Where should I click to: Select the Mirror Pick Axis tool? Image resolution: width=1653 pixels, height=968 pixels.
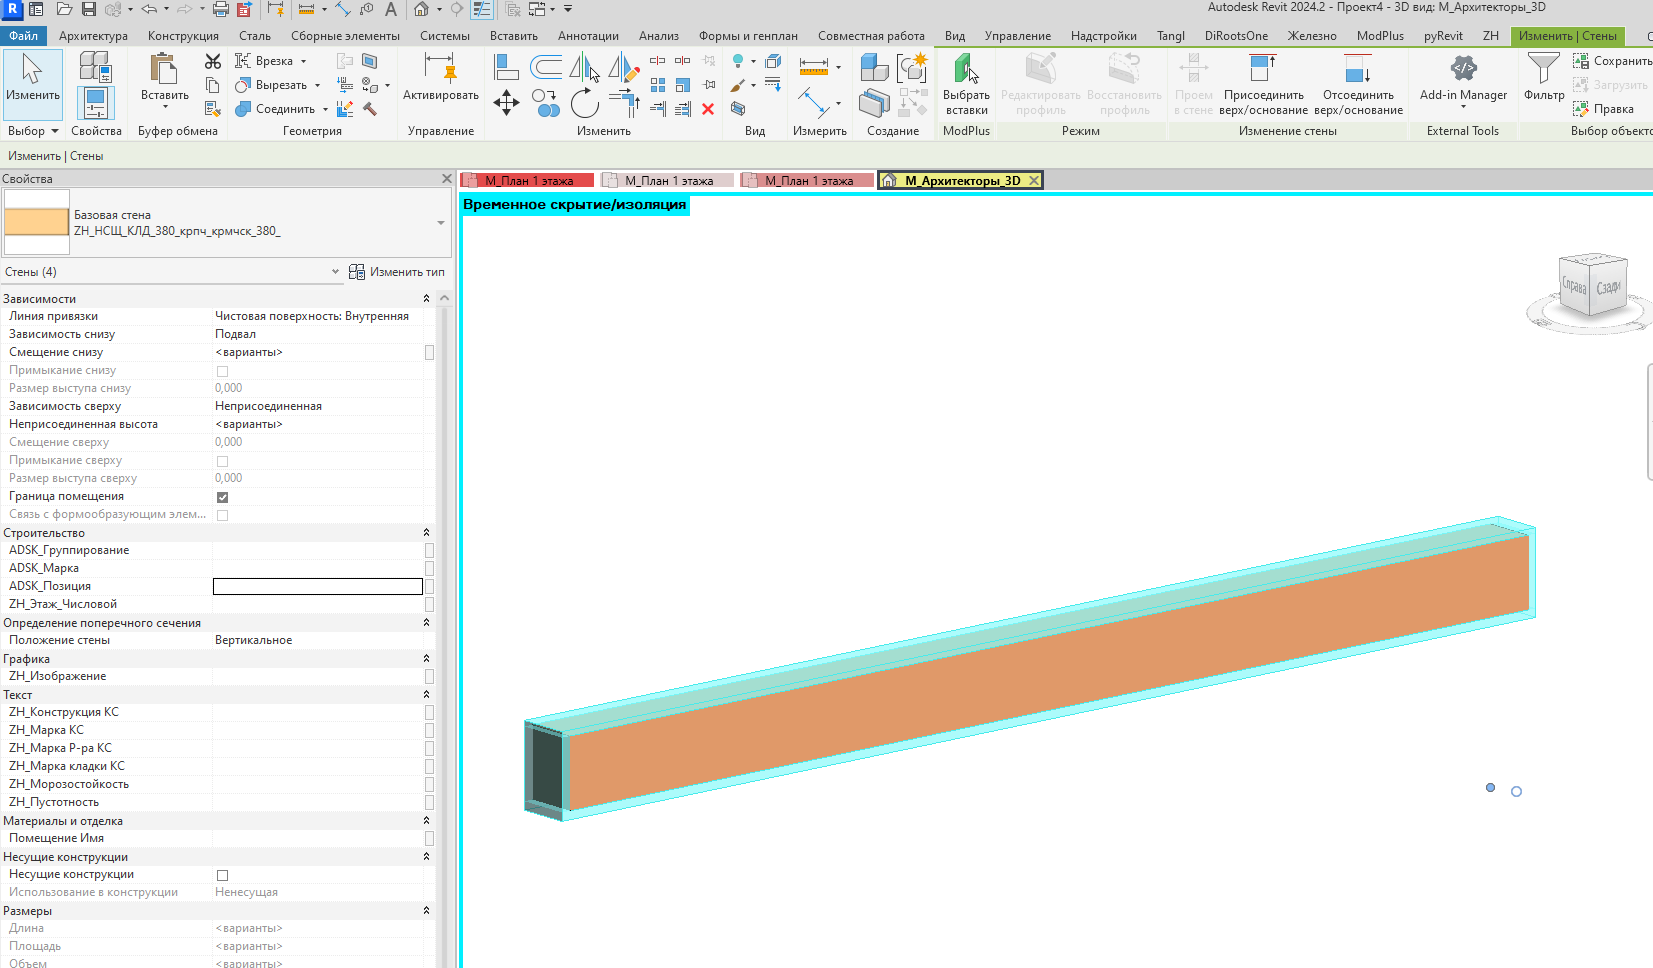point(585,67)
